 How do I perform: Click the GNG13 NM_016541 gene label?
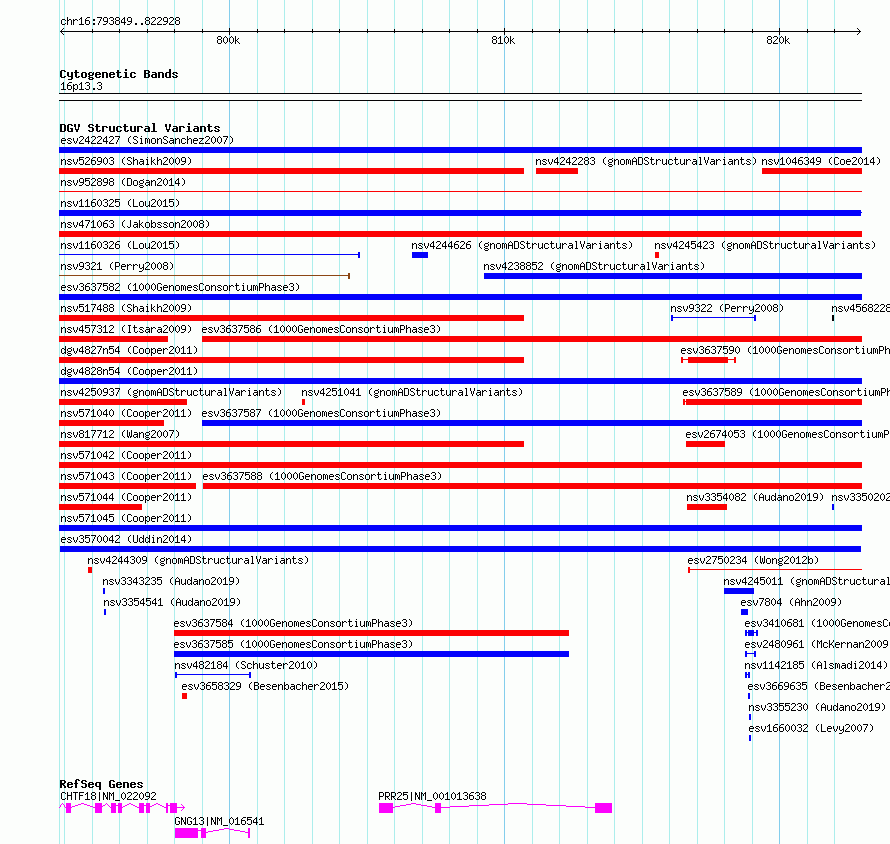click(x=219, y=821)
